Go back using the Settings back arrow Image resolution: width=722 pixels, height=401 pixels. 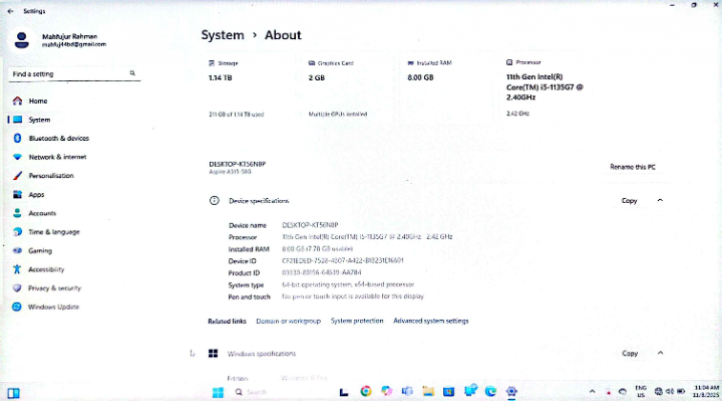(x=11, y=11)
